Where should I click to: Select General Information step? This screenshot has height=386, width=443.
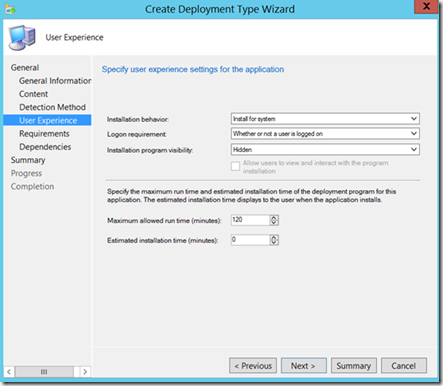pos(55,81)
